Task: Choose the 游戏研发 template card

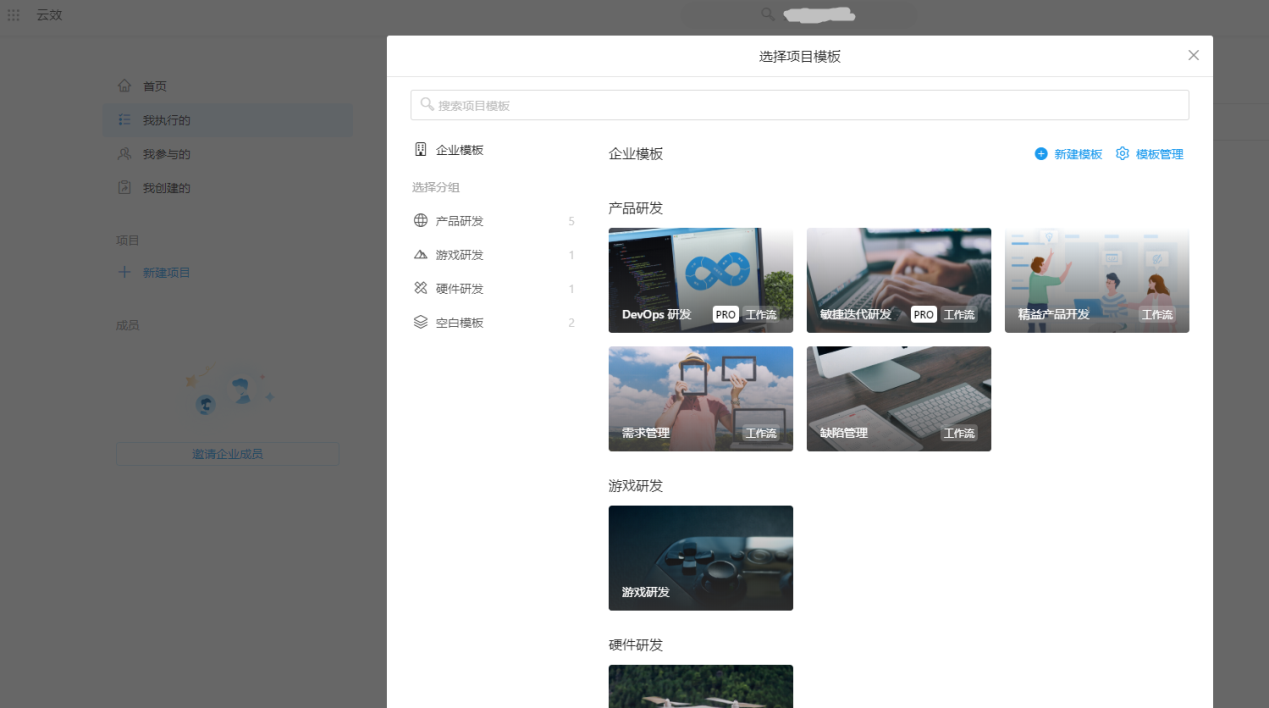Action: click(x=700, y=558)
